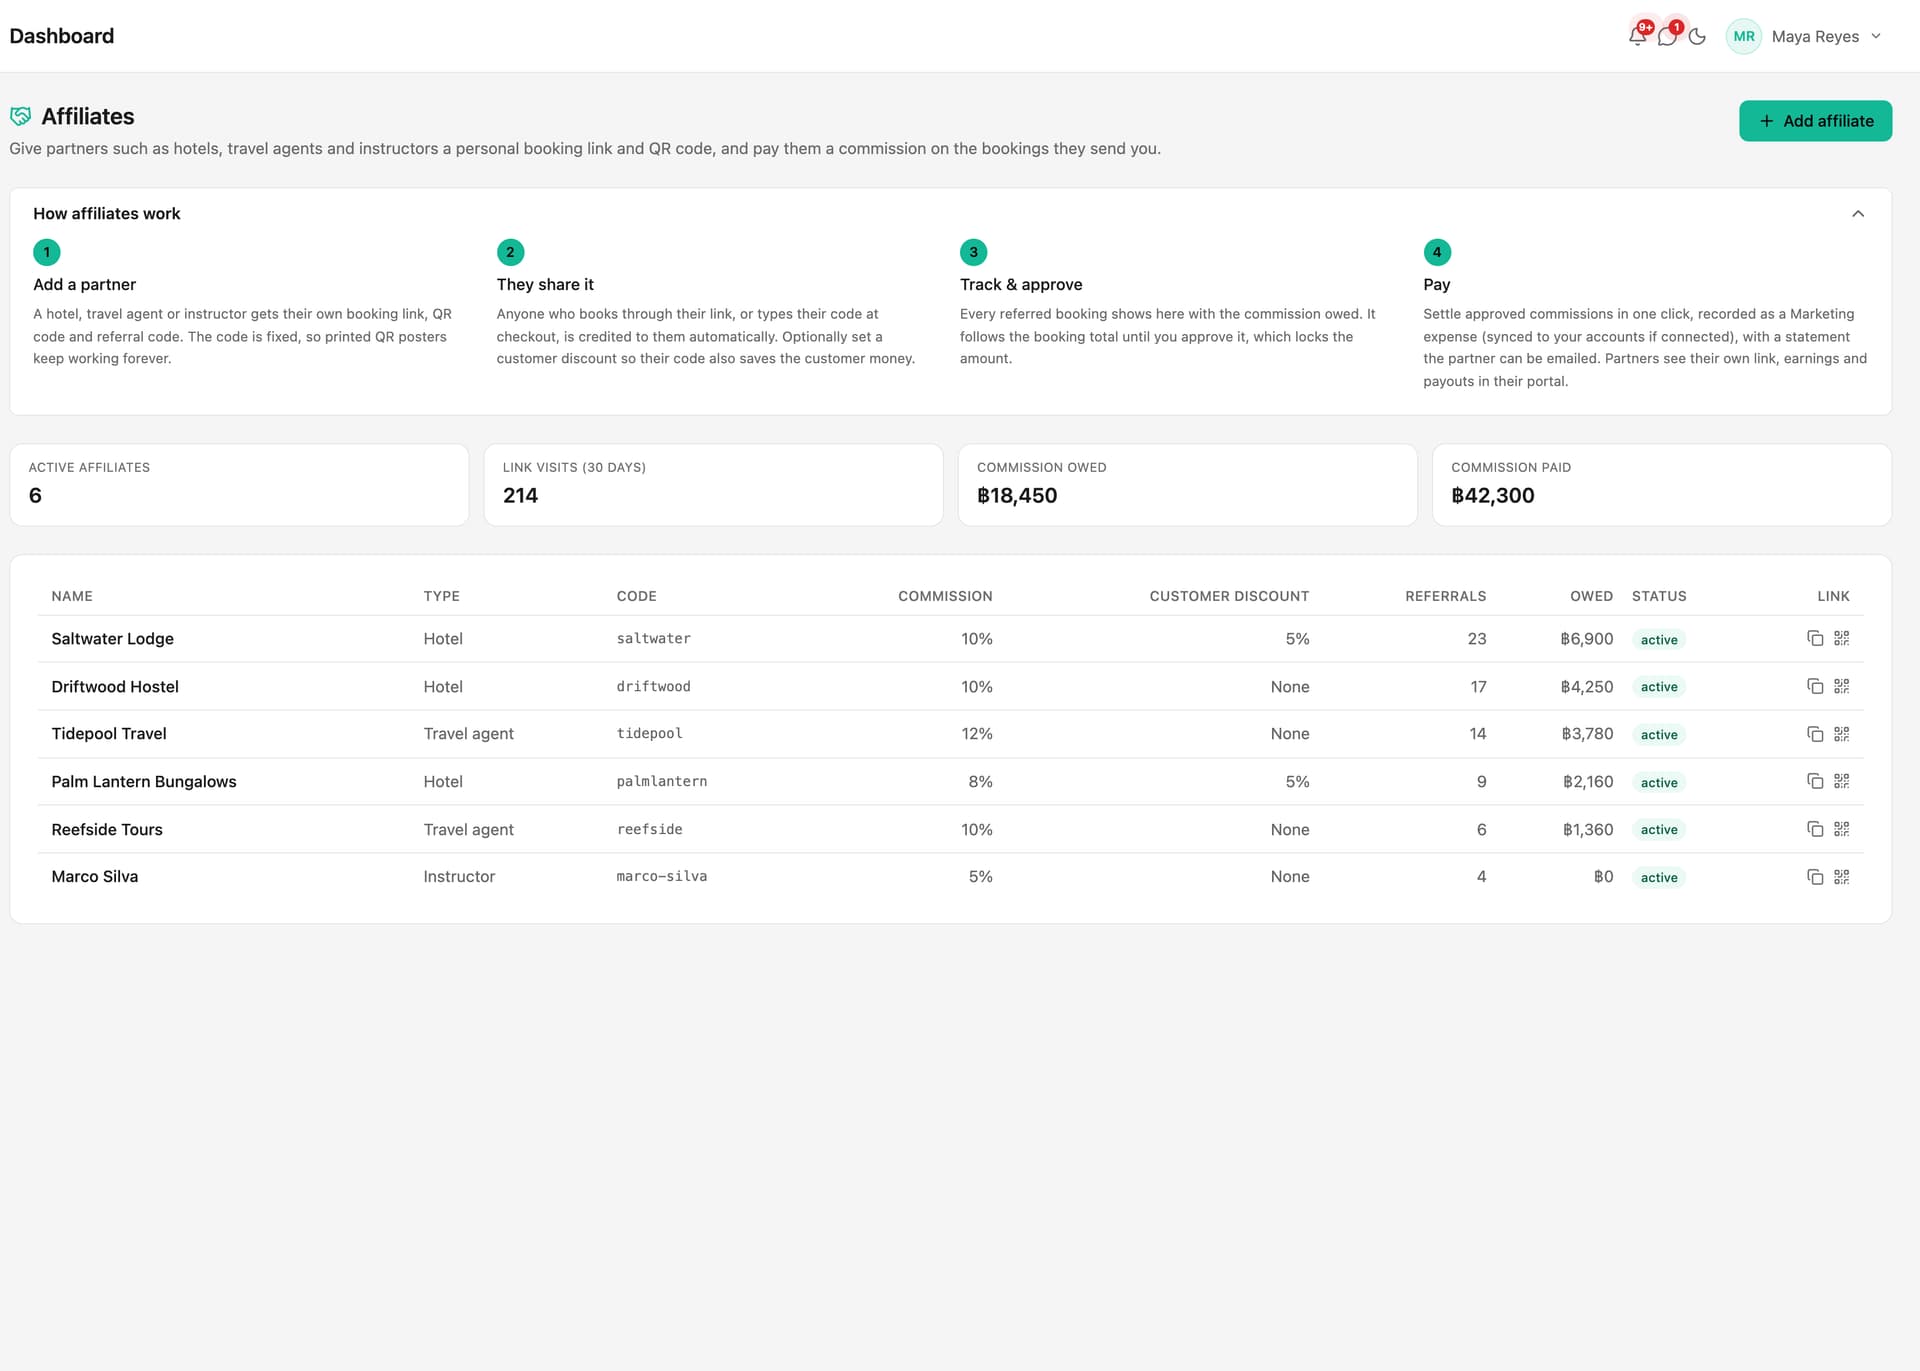Click the Add affiliate button
Image resolution: width=1920 pixels, height=1371 pixels.
(x=1815, y=121)
